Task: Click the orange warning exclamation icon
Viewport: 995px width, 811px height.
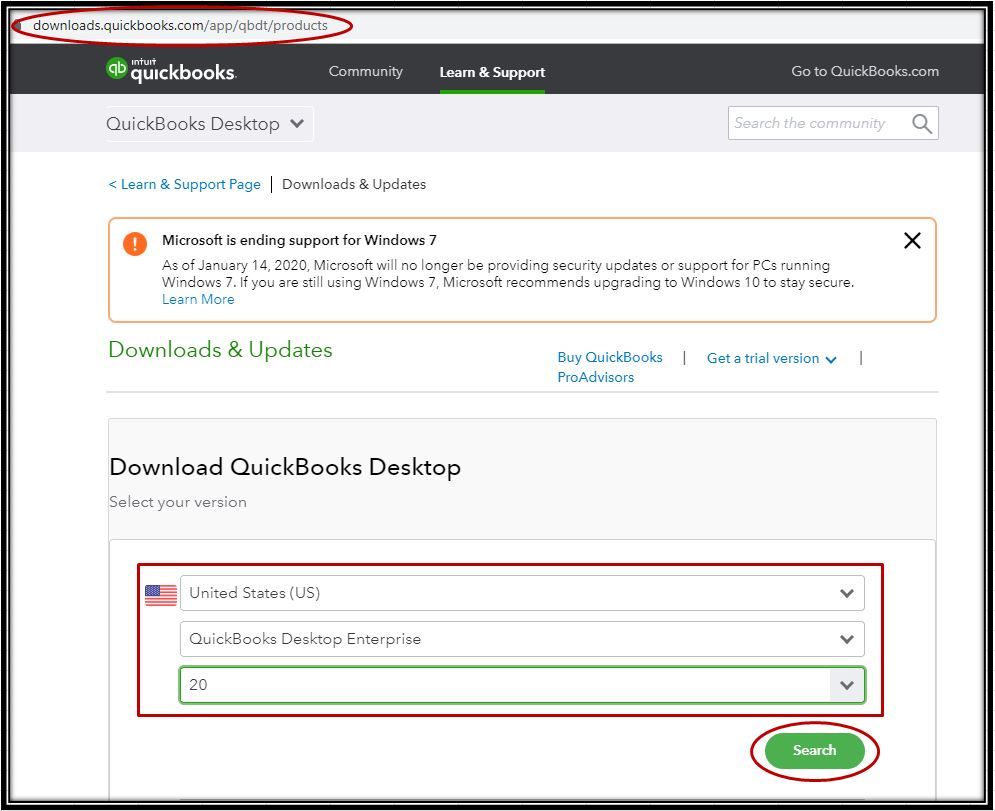Action: [135, 244]
